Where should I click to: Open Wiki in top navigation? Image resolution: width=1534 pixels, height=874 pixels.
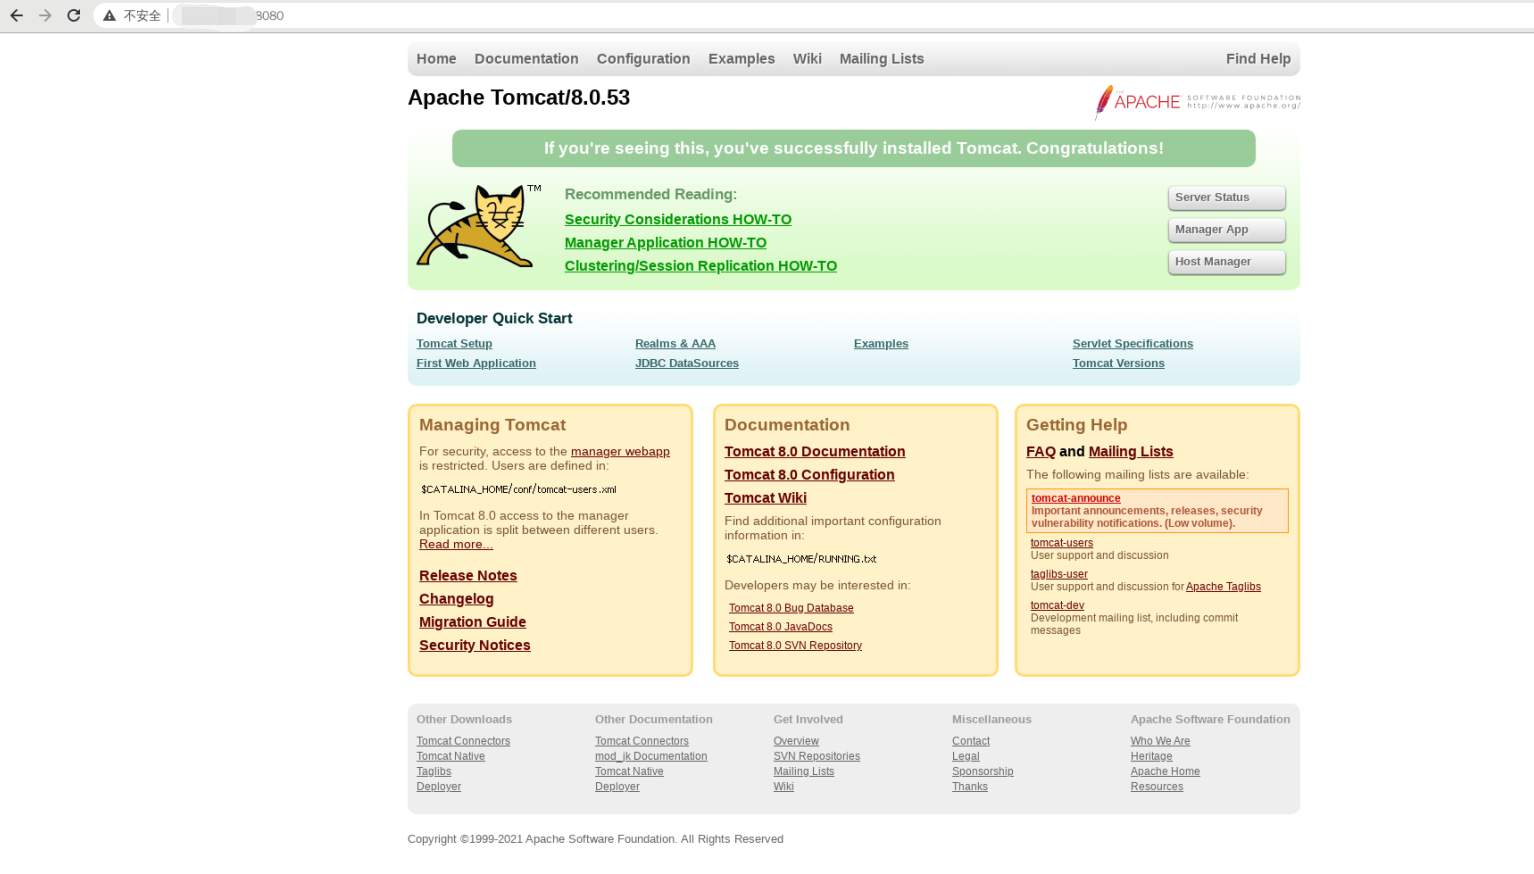807,59
